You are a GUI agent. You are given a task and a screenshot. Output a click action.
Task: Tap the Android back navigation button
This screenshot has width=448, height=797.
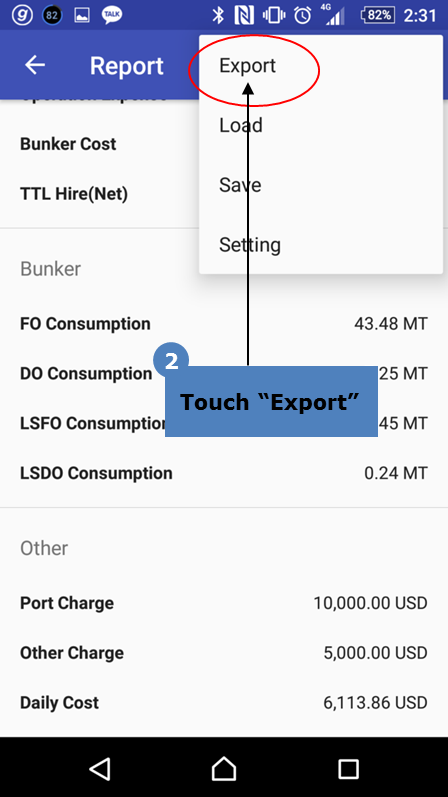coord(100,768)
